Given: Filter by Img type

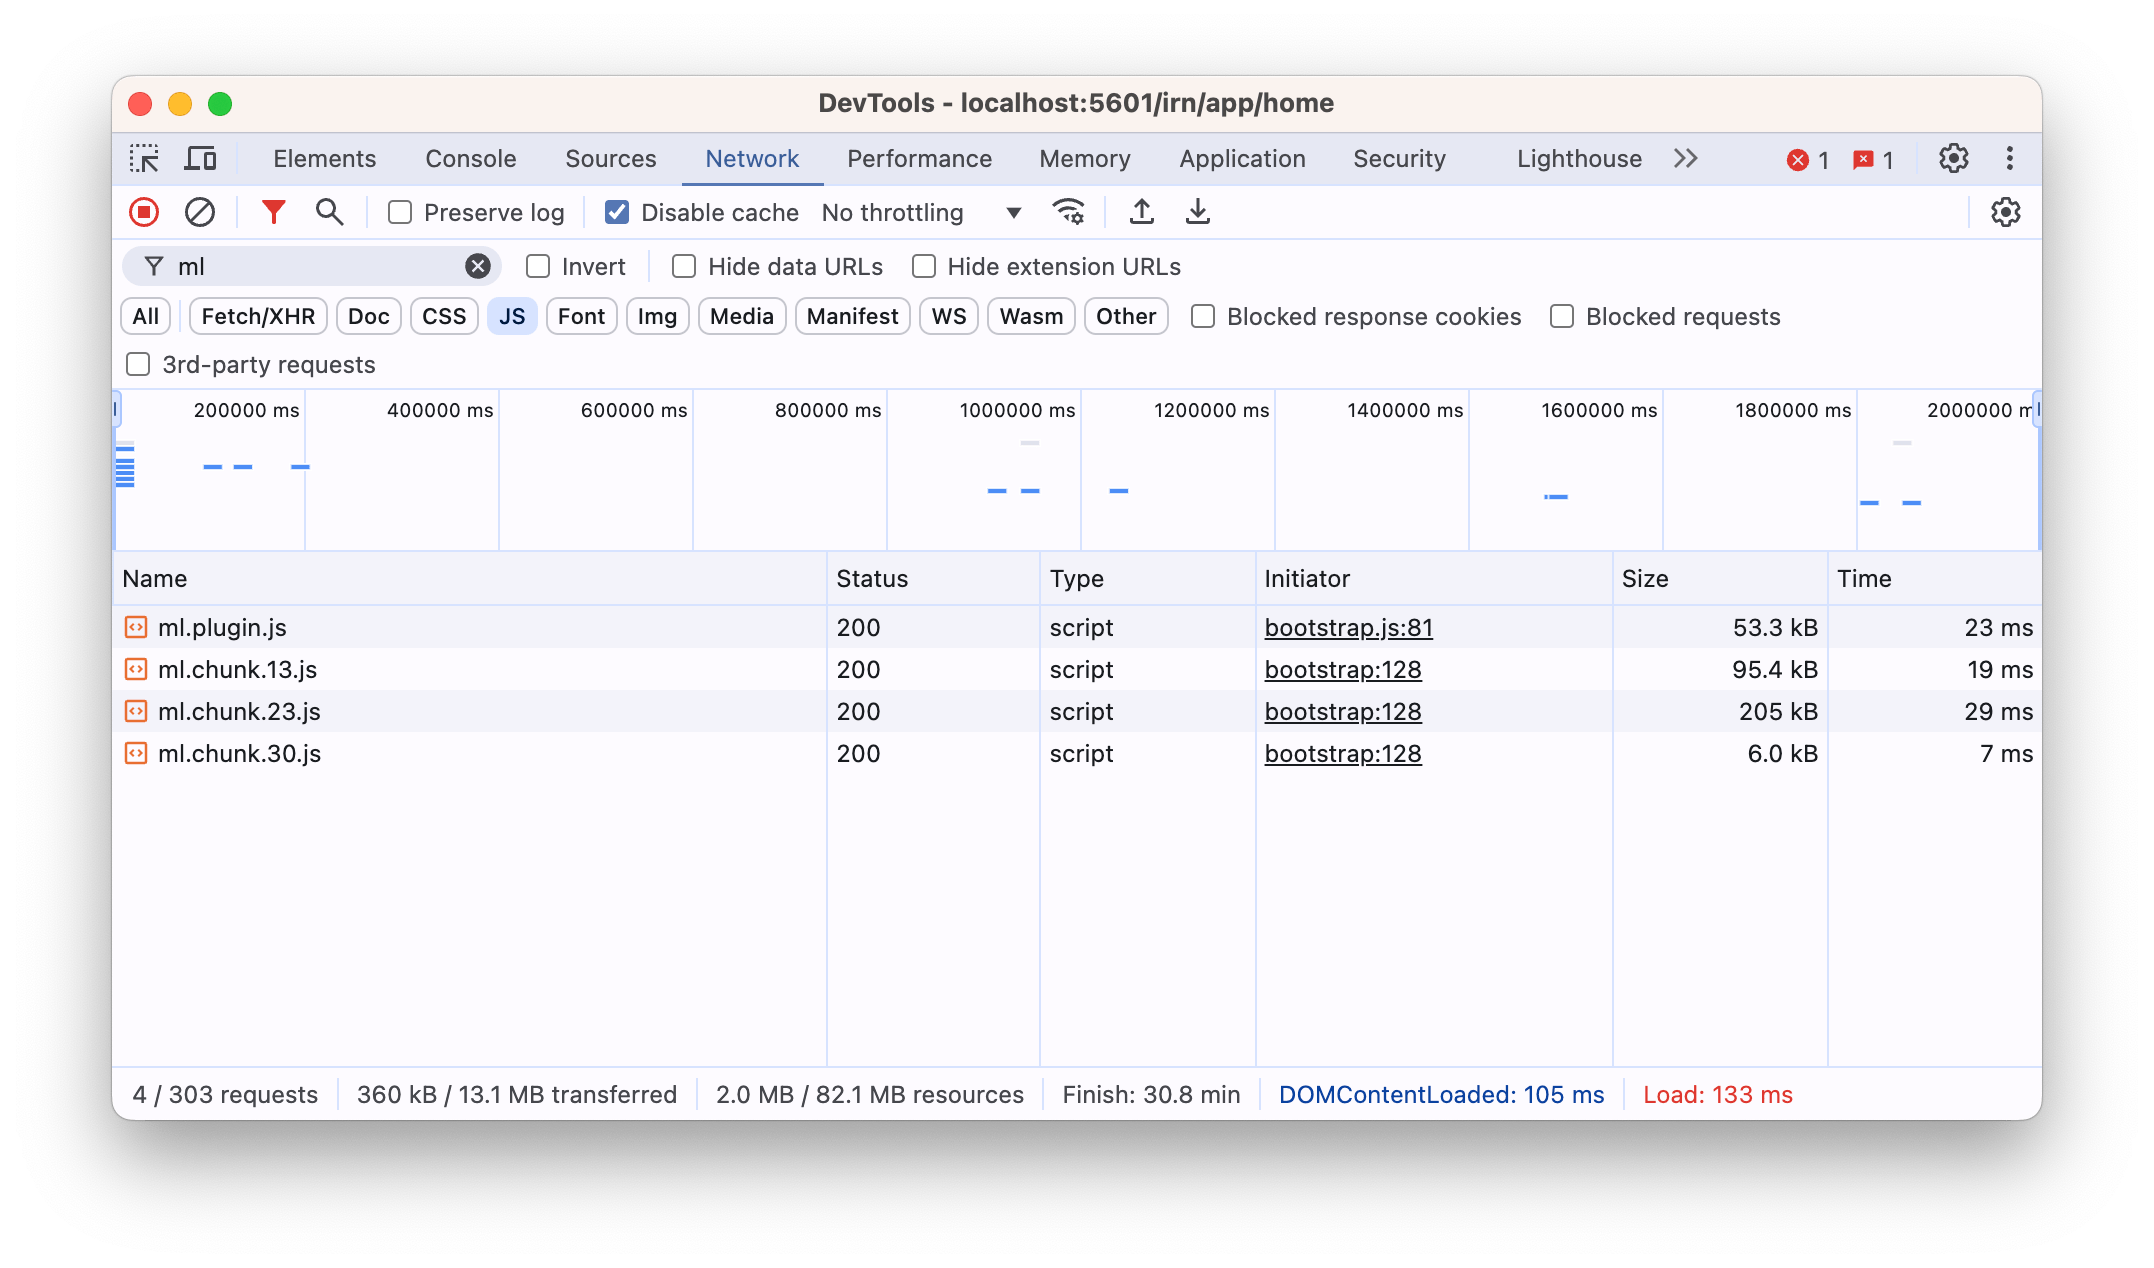Looking at the screenshot, I should pos(657,316).
